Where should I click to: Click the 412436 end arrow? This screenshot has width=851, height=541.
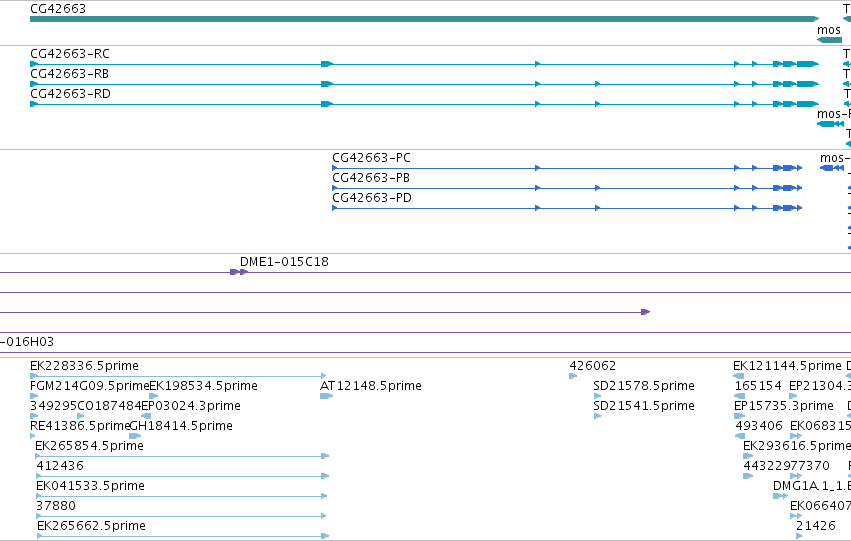[325, 476]
